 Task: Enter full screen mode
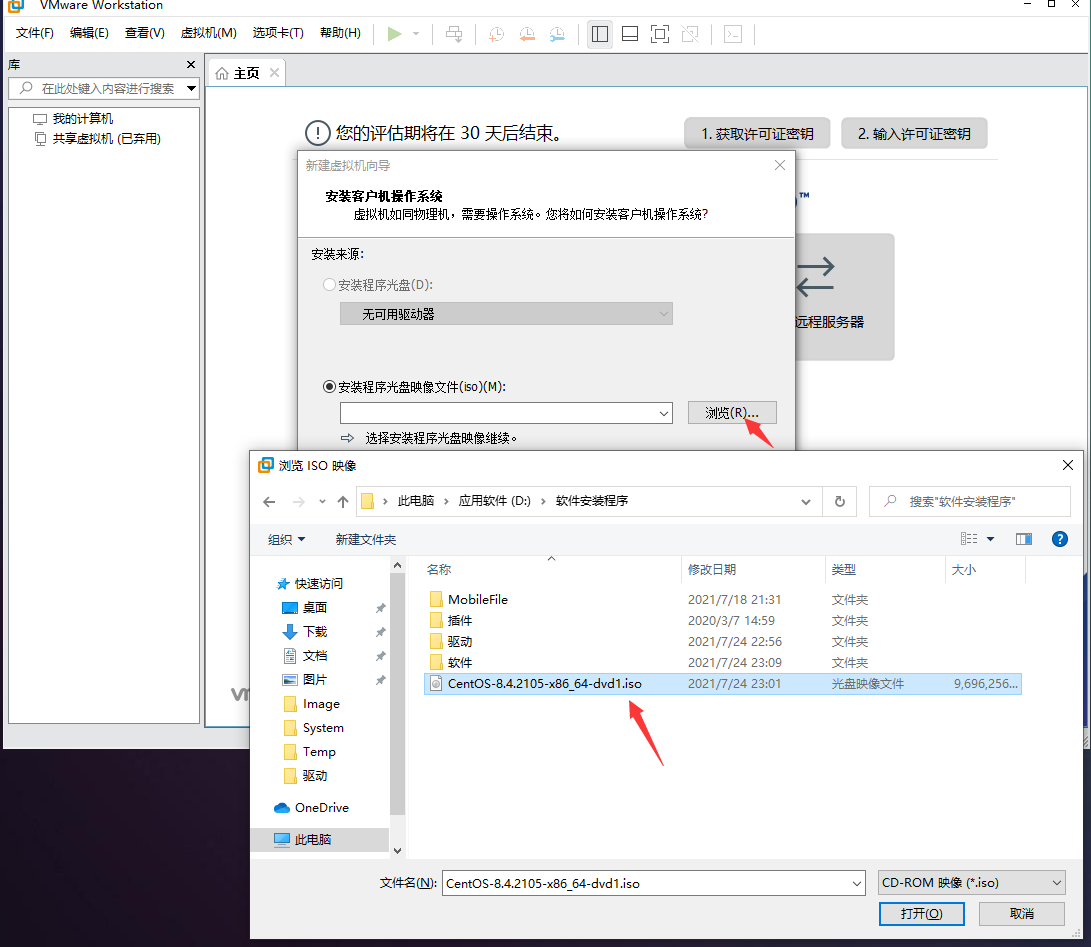pos(660,33)
